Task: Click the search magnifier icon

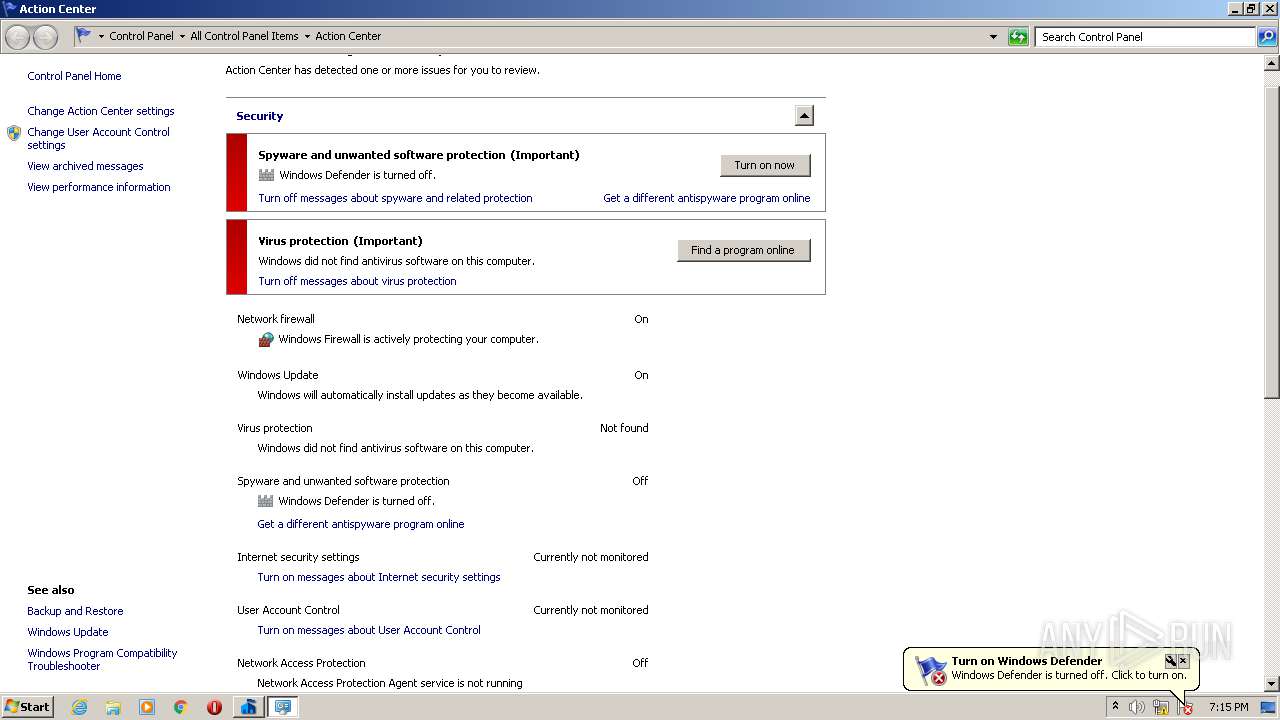Action: pyautogui.click(x=1266, y=37)
